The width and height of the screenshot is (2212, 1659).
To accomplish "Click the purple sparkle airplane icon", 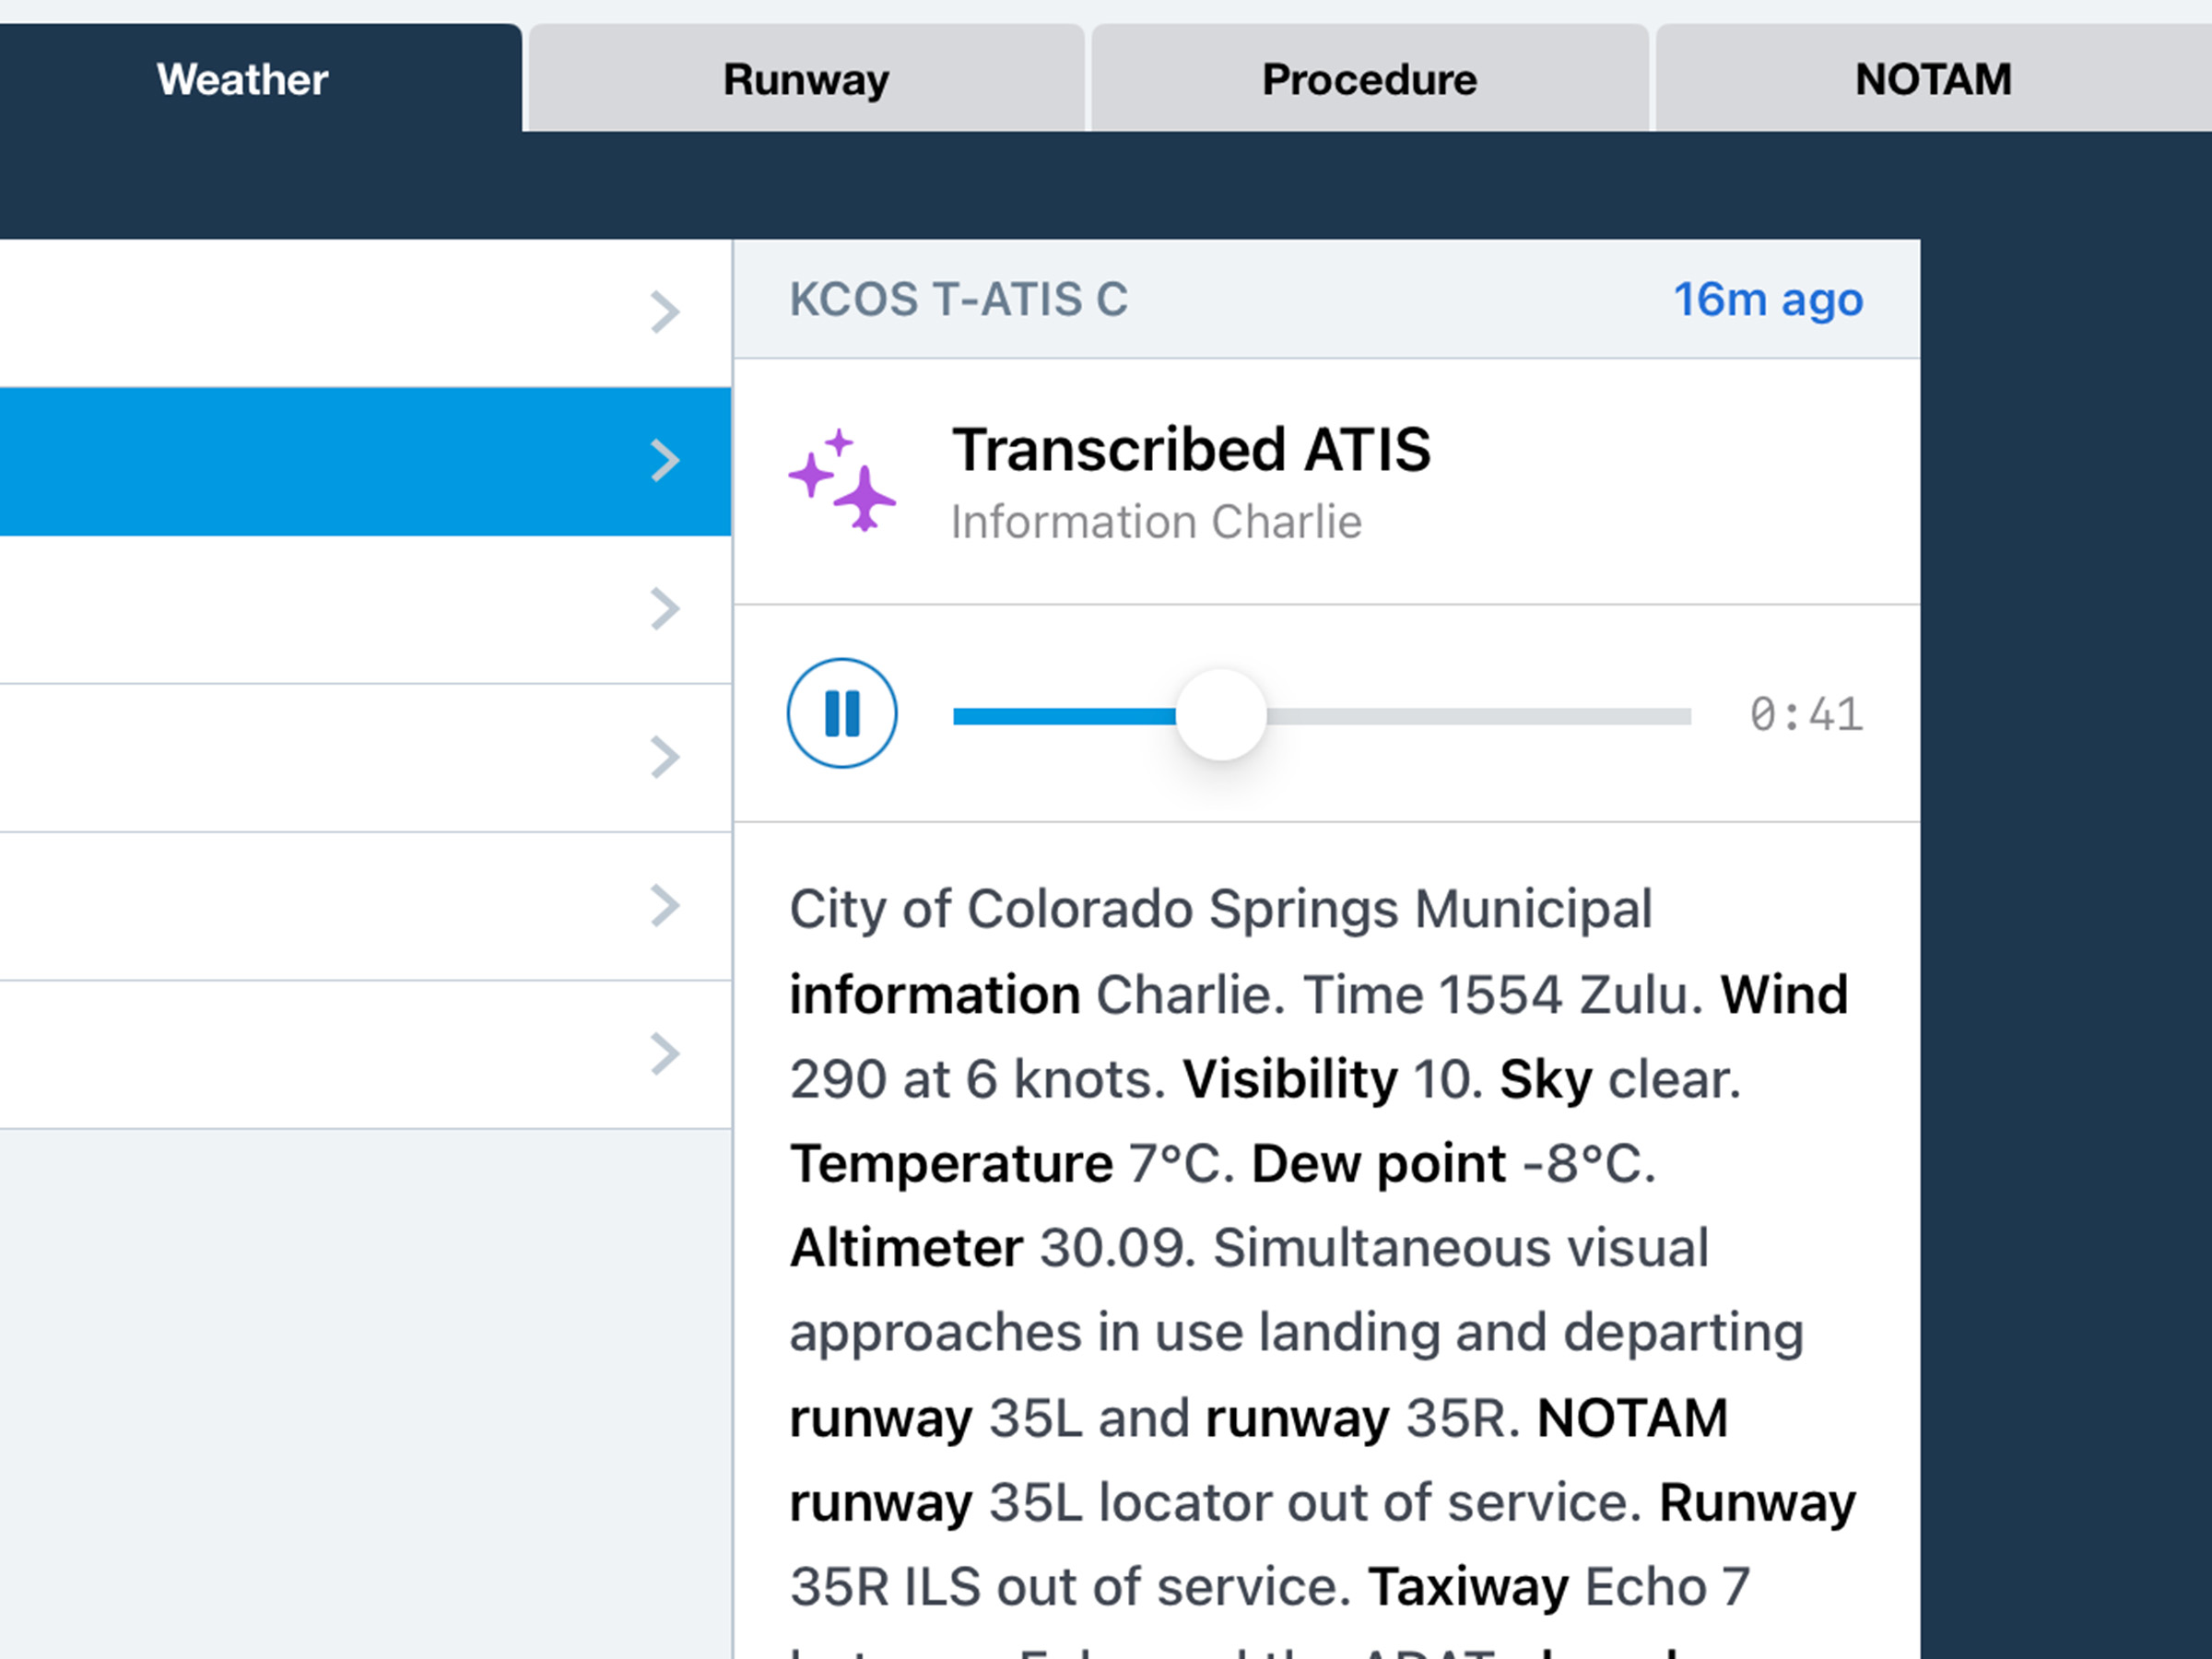I will coord(842,481).
